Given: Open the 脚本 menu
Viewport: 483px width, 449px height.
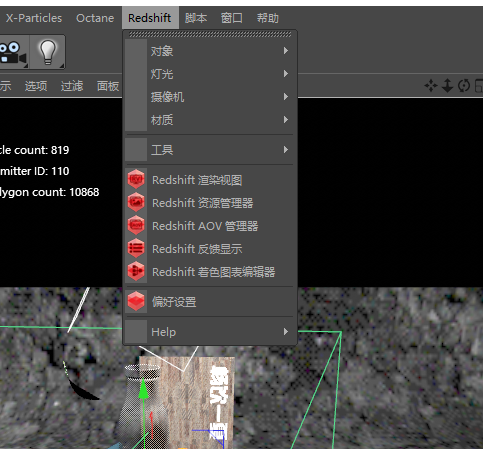Looking at the screenshot, I should coord(196,18).
